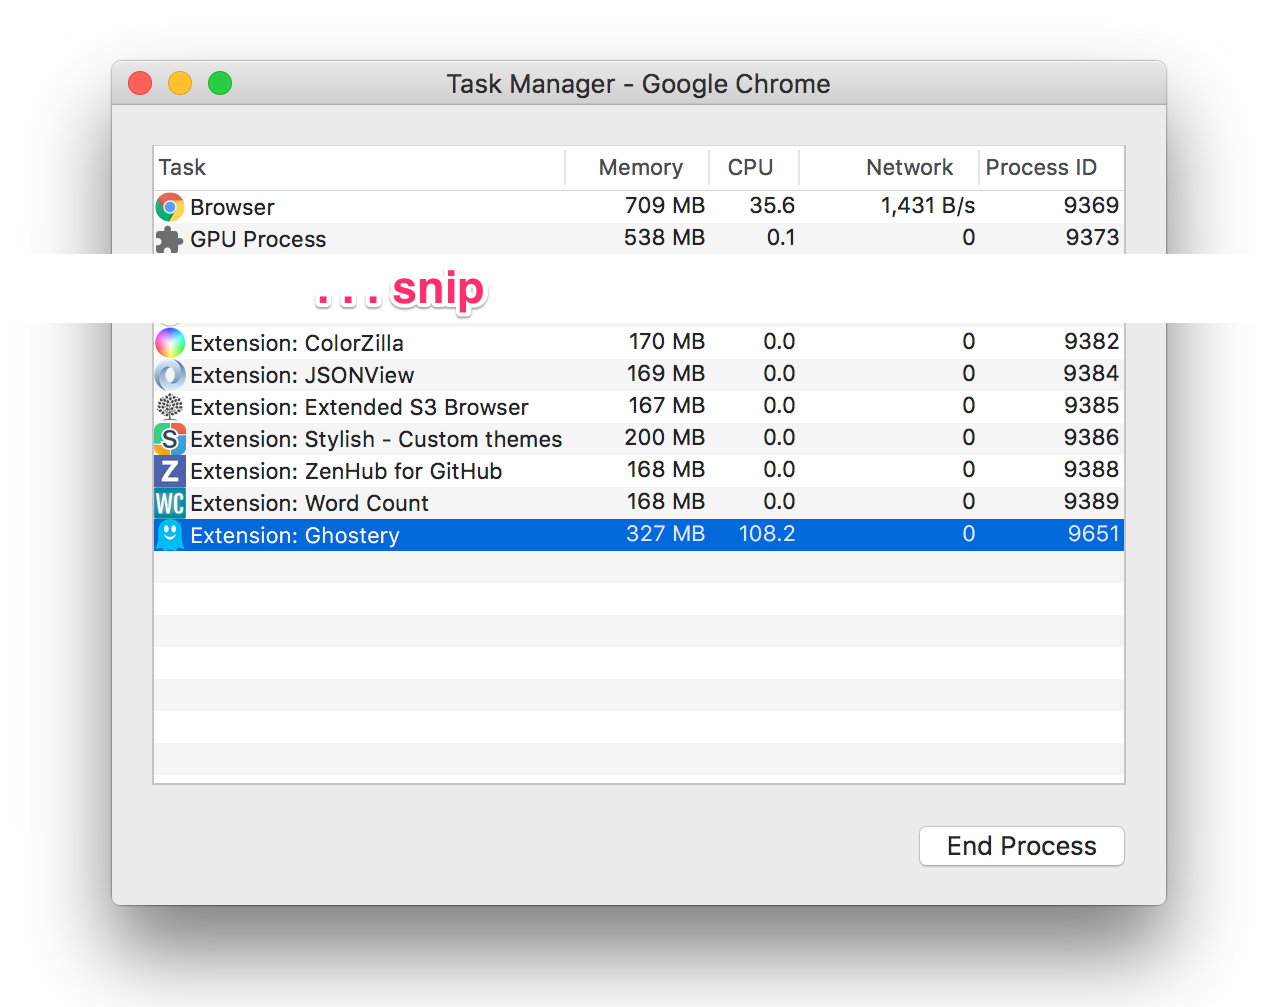Select the GPU Process row

click(x=639, y=238)
